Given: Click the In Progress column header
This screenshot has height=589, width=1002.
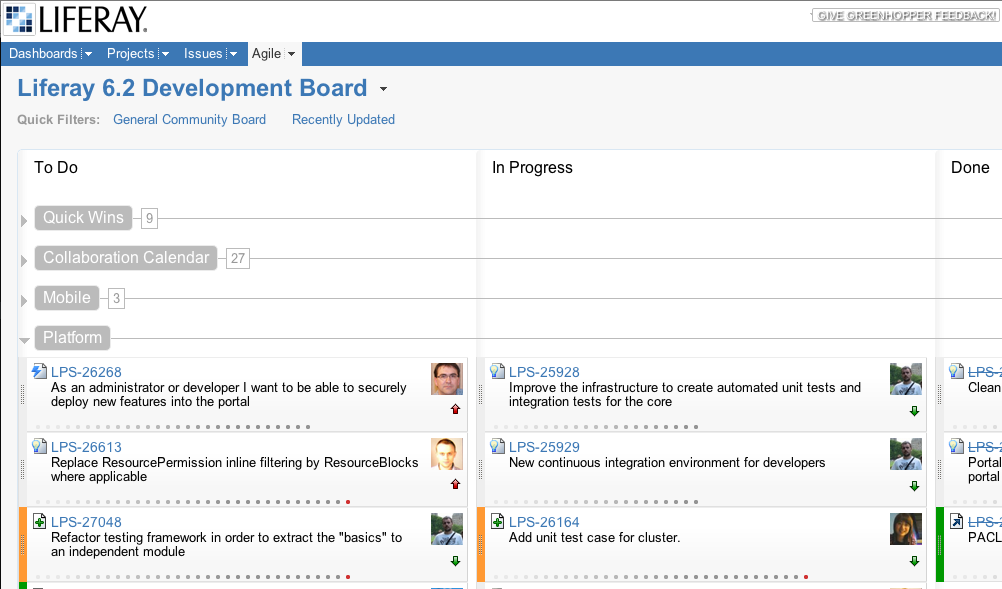Looking at the screenshot, I should [x=532, y=167].
